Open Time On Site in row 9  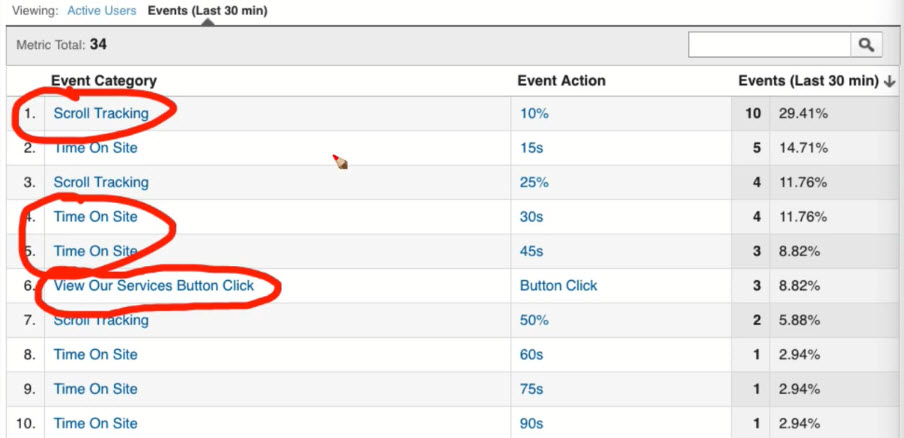pyautogui.click(x=96, y=389)
